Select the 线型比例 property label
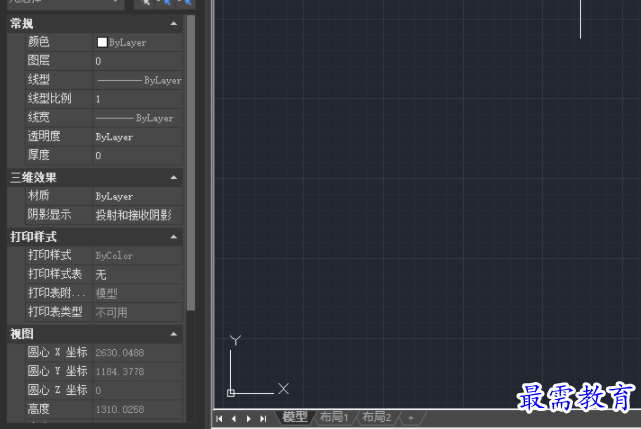 click(49, 98)
